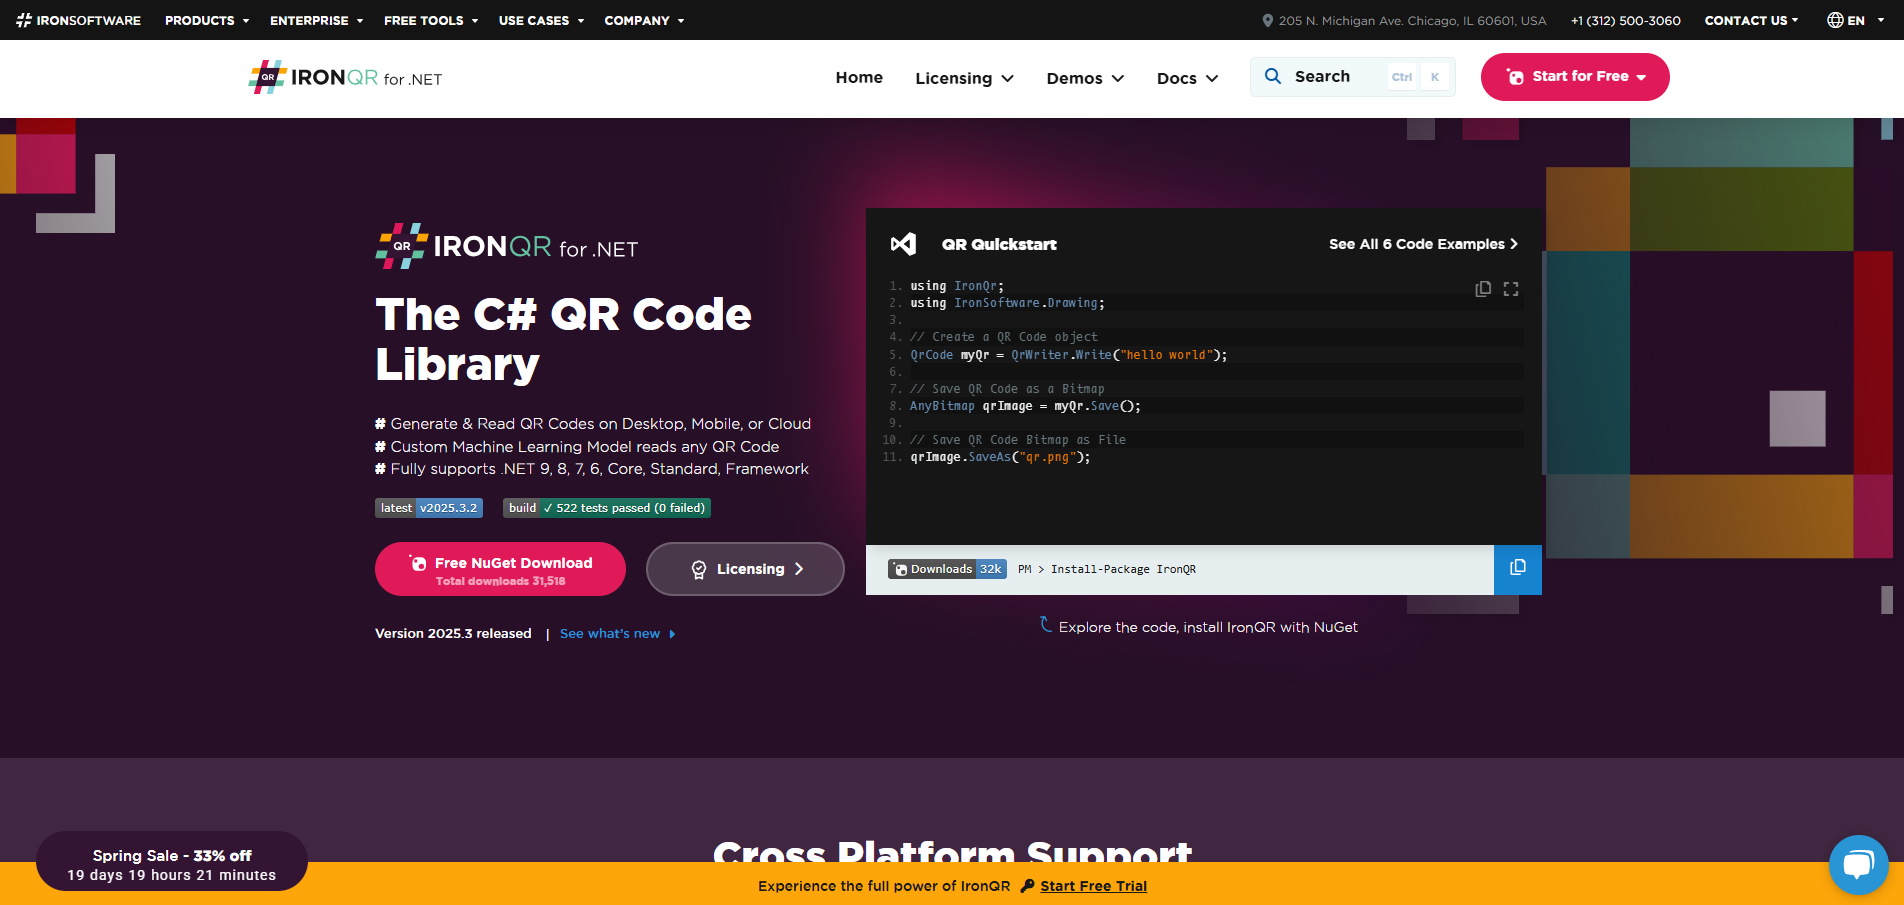Open the Start Free Trial link

point(1093,886)
